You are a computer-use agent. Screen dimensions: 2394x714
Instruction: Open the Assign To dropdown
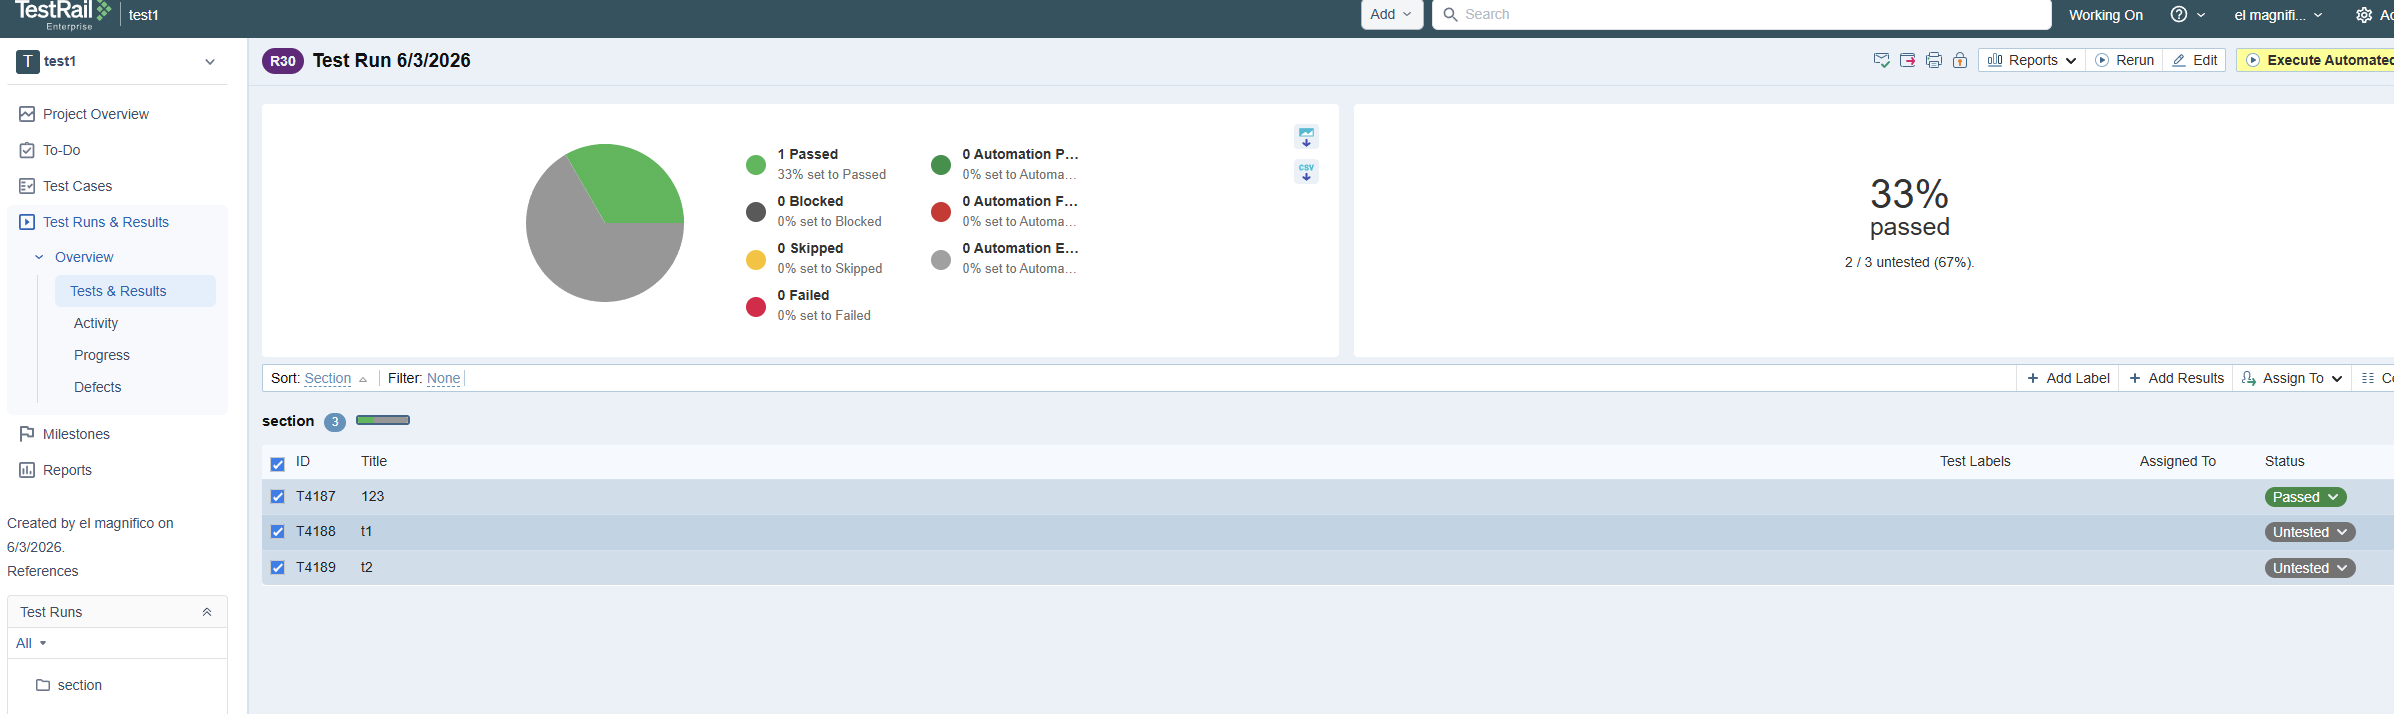pos(2292,378)
